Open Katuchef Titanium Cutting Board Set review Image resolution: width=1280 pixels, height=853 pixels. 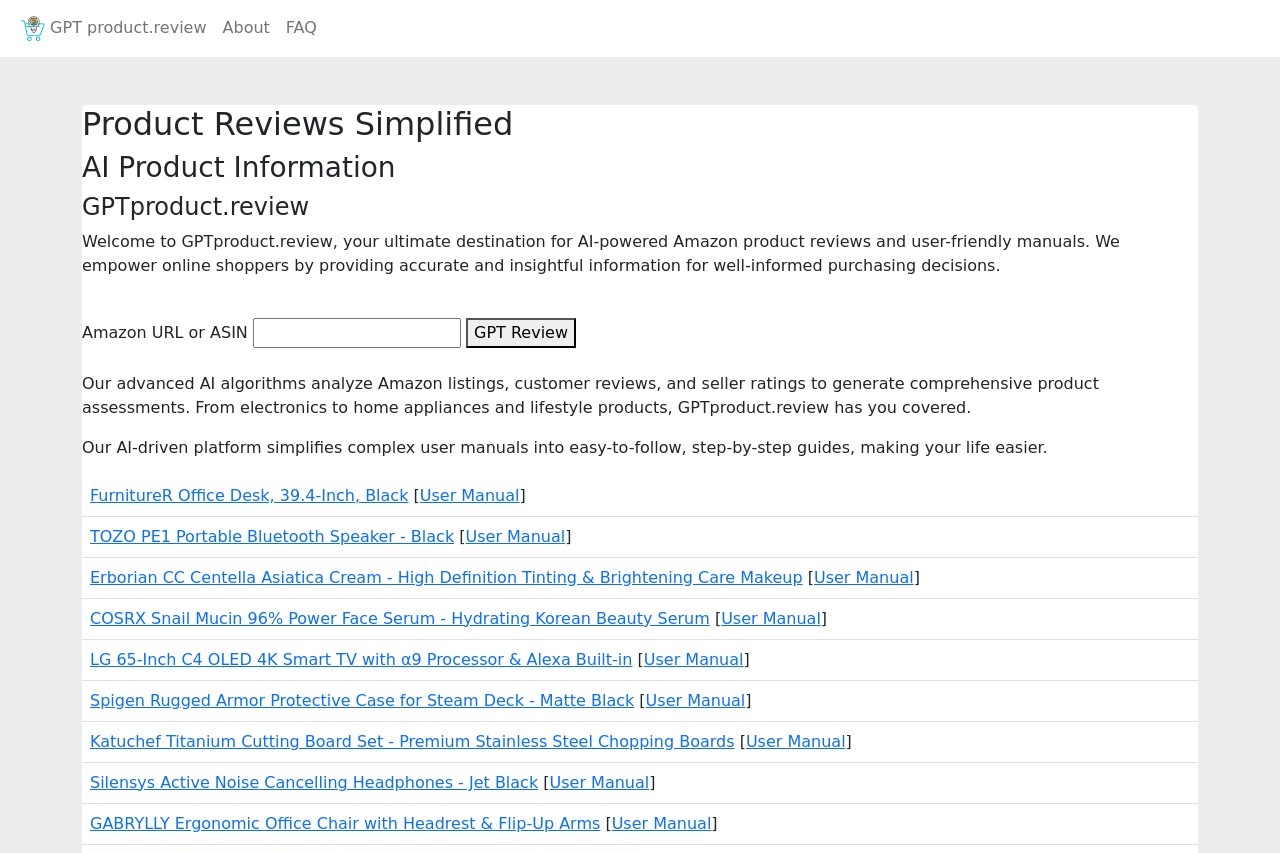tap(412, 742)
